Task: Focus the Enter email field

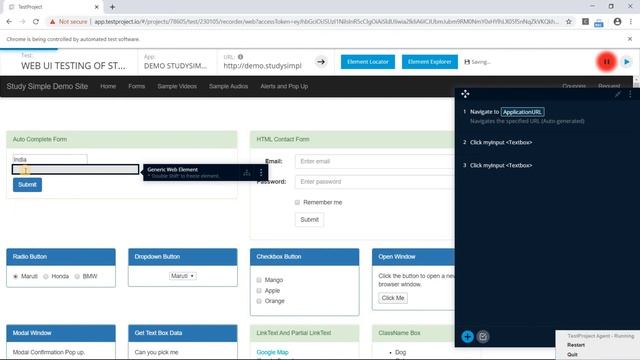Action: click(375, 161)
